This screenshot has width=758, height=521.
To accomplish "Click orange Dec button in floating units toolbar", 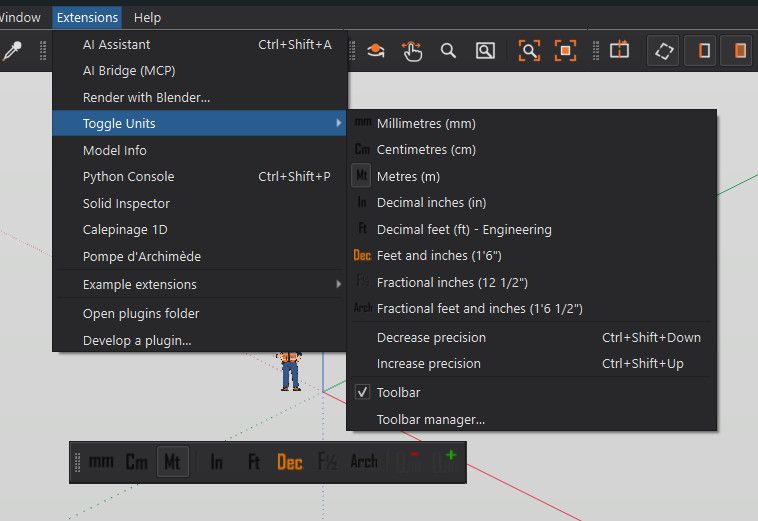I will pyautogui.click(x=290, y=462).
